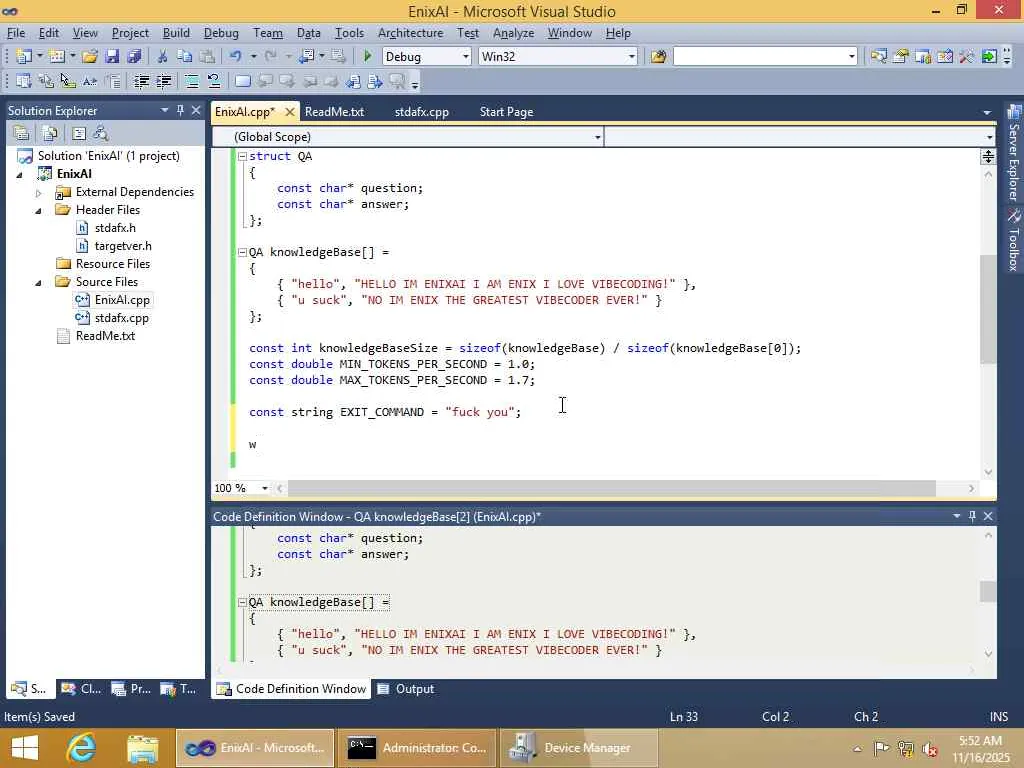Image resolution: width=1024 pixels, height=768 pixels.
Task: Open the Properties Window toolbar icon
Action: (x=901, y=57)
